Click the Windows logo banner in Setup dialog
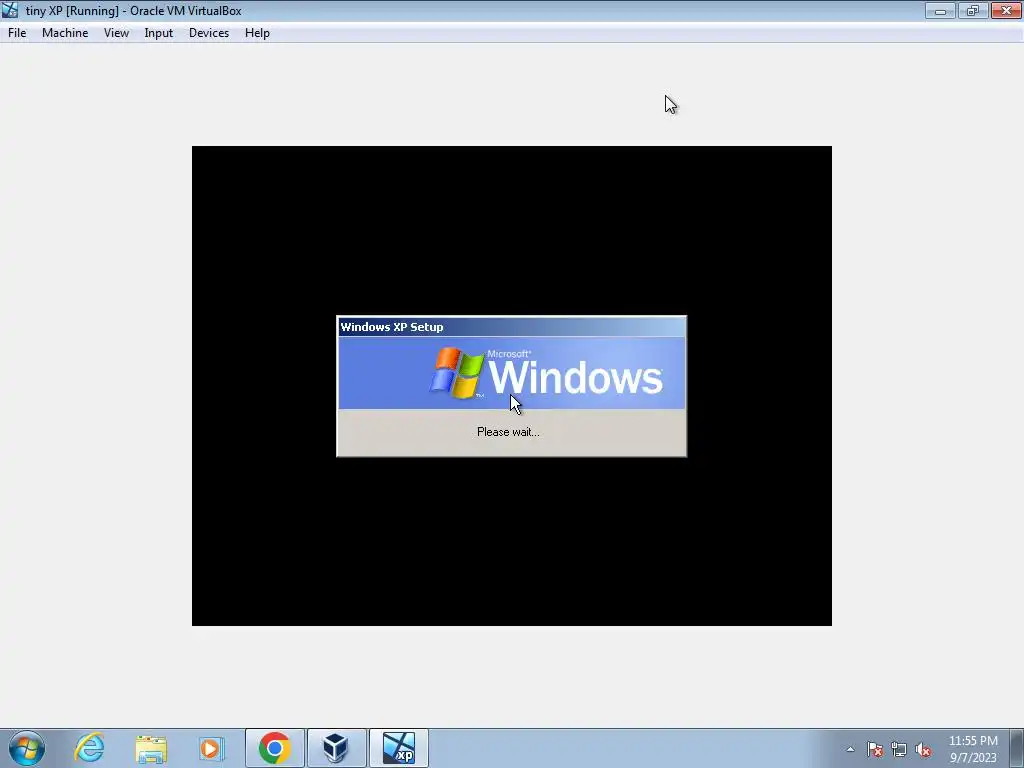This screenshot has width=1024, height=768. point(511,374)
